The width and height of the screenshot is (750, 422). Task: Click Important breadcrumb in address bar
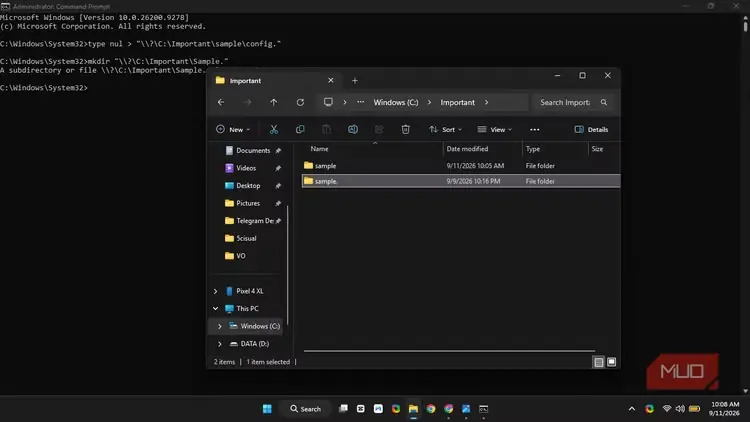pos(457,102)
